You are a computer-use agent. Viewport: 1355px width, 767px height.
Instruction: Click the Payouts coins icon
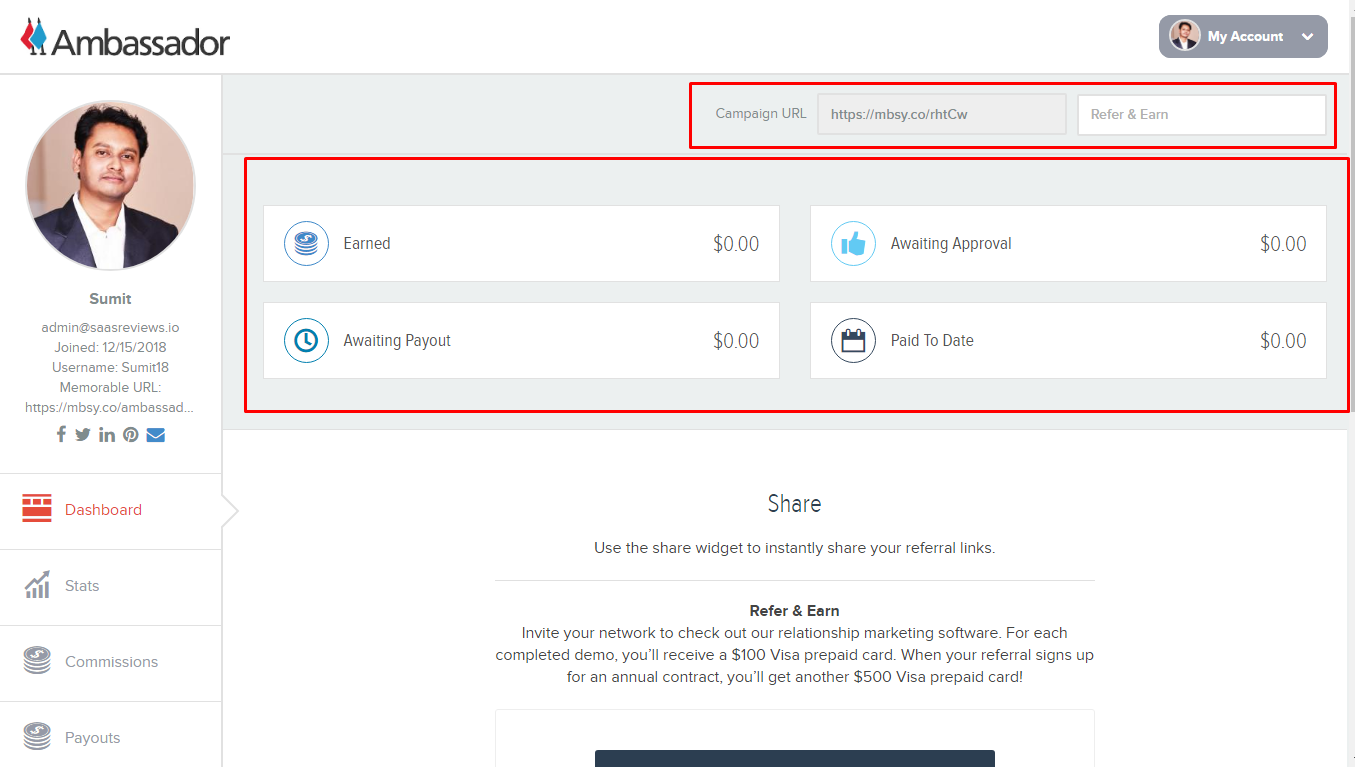tap(37, 737)
